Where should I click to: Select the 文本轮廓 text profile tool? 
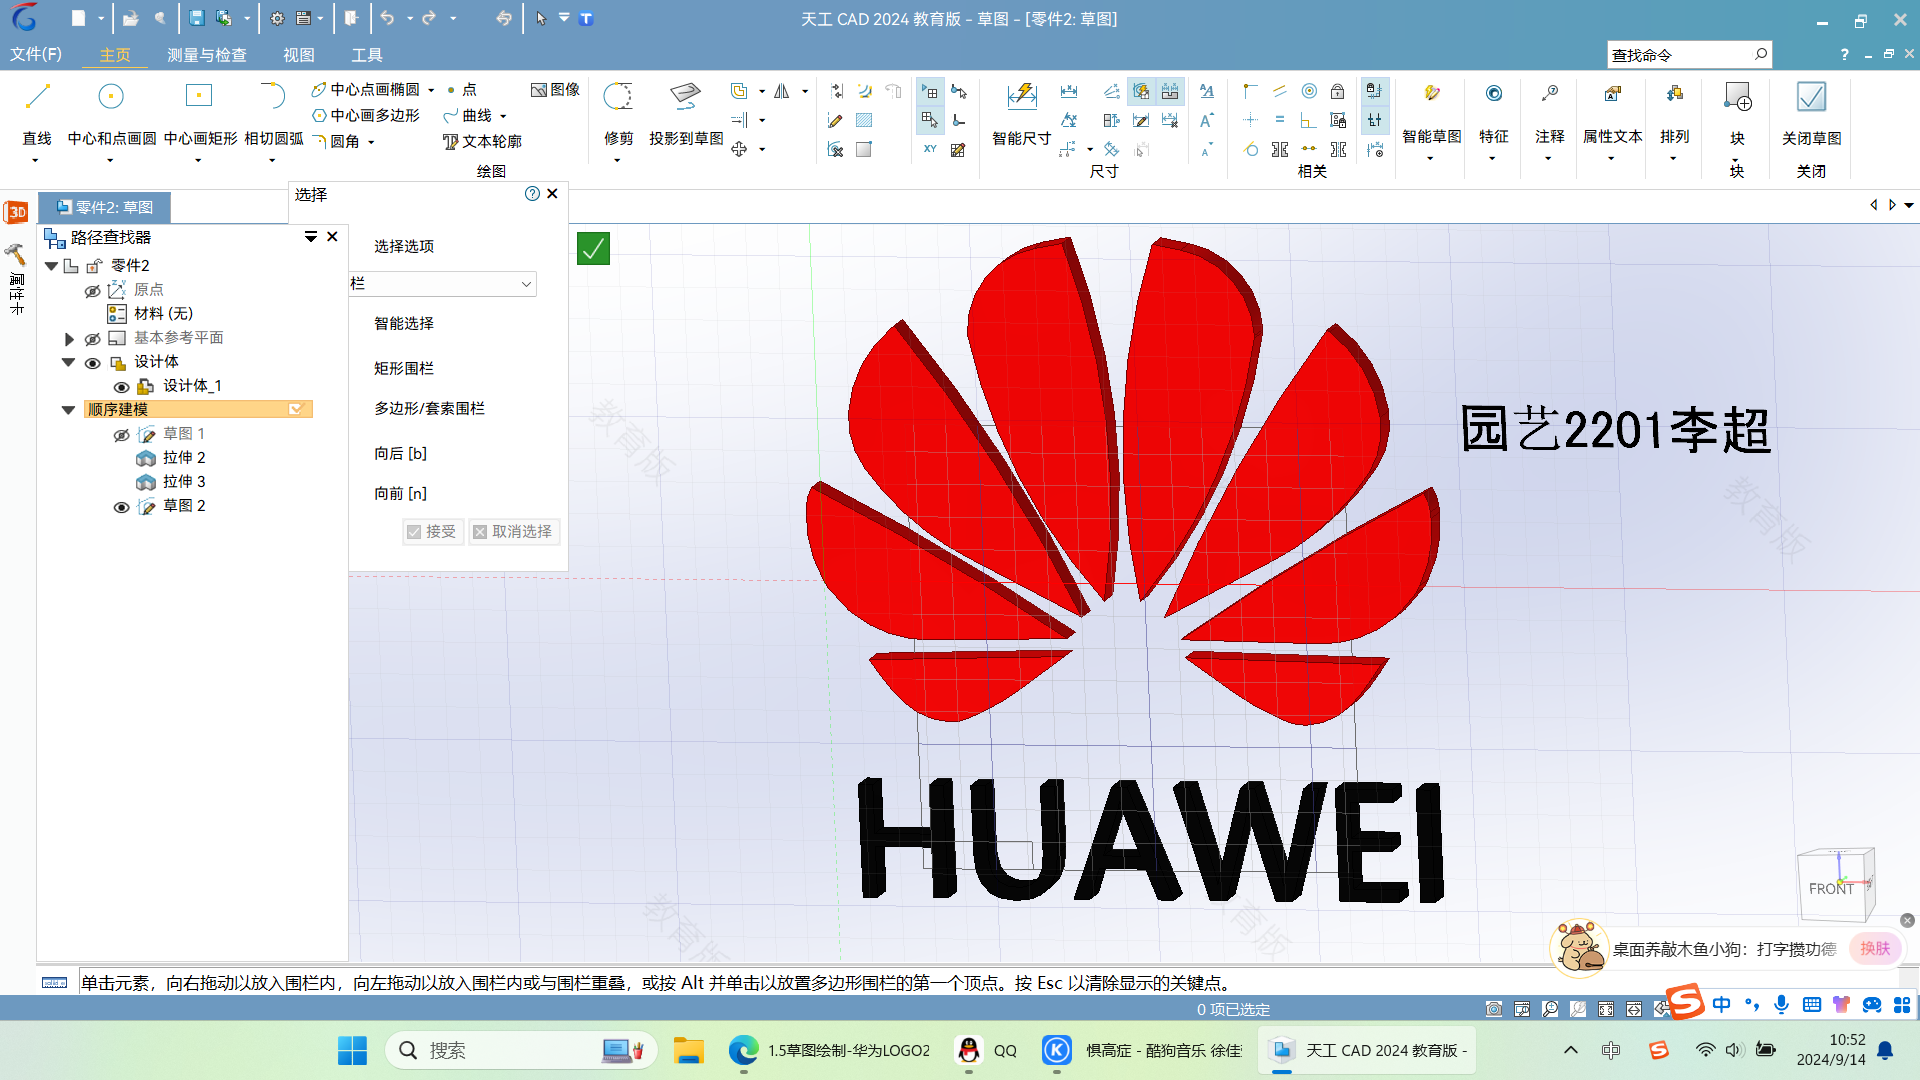[x=482, y=142]
